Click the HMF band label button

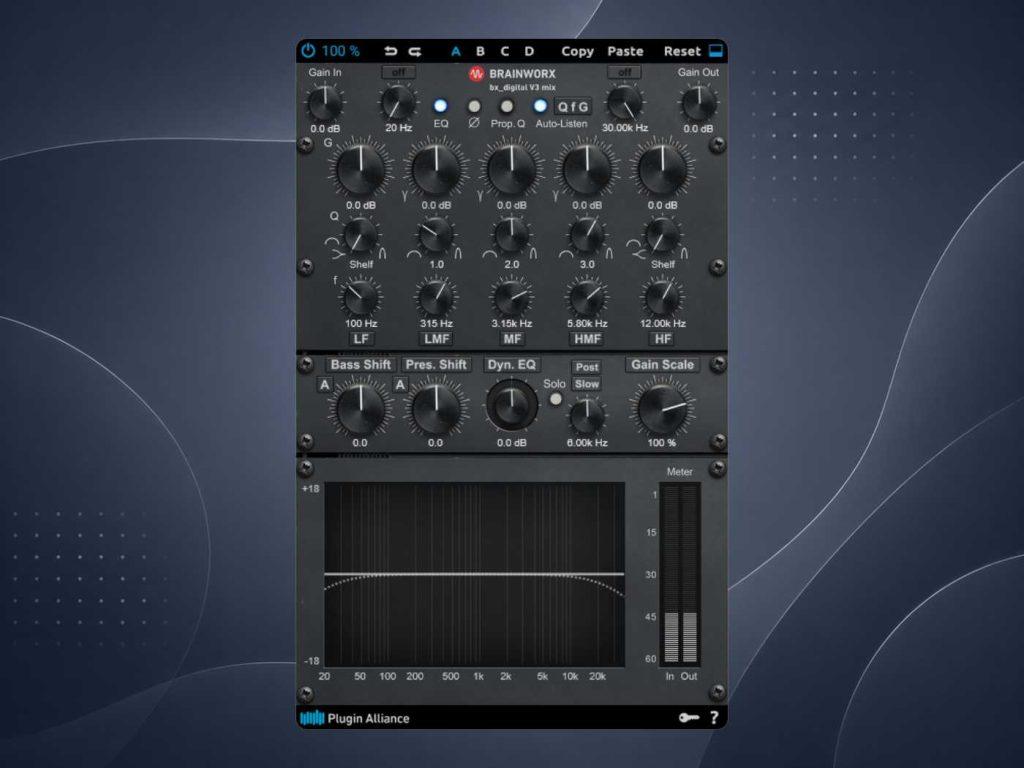587,339
